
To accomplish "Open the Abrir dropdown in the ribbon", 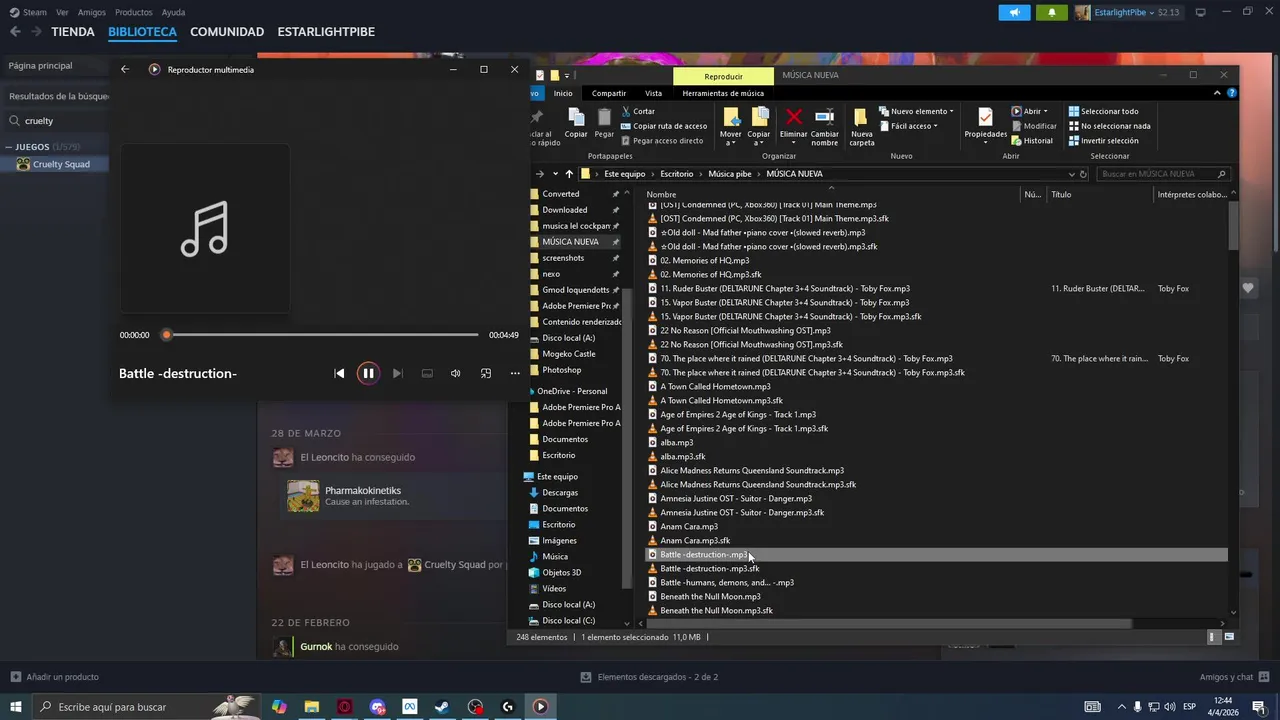I will click(1029, 111).
